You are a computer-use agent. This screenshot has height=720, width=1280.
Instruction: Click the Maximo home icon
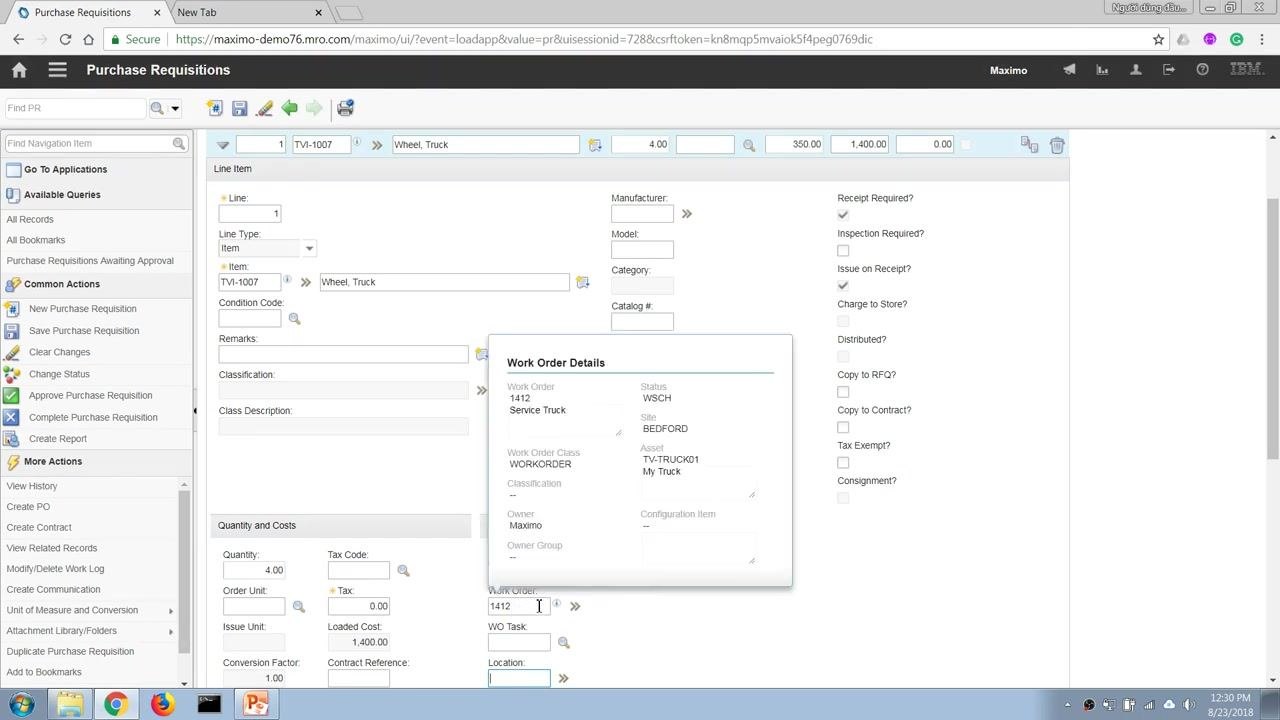[19, 70]
